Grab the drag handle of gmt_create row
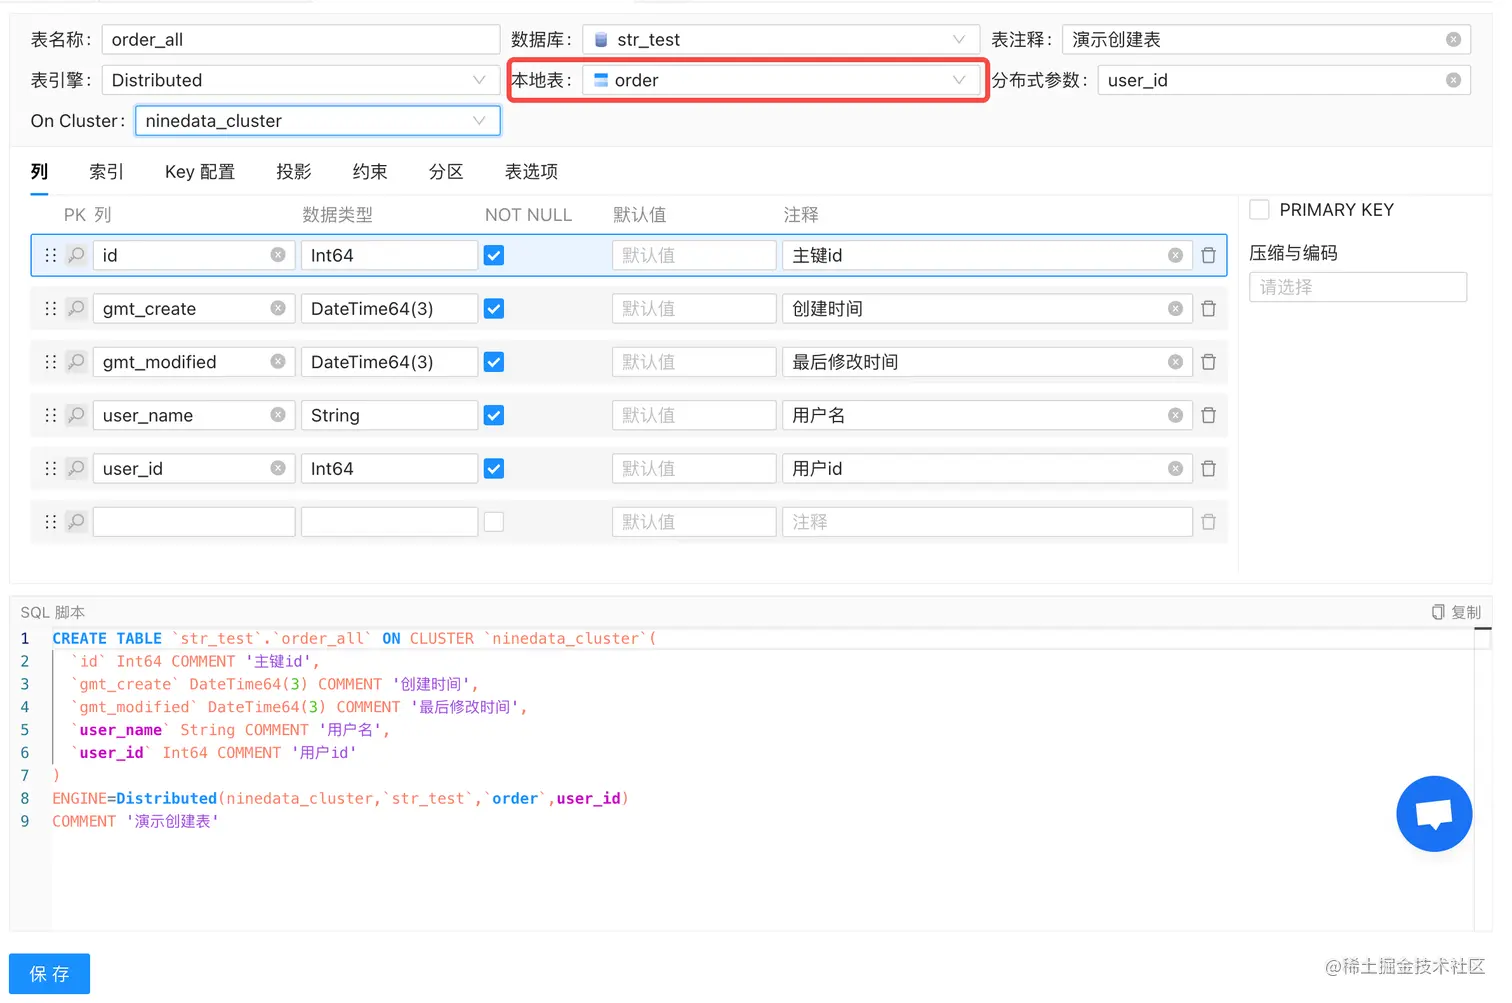Image resolution: width=1512 pixels, height=1003 pixels. point(50,308)
